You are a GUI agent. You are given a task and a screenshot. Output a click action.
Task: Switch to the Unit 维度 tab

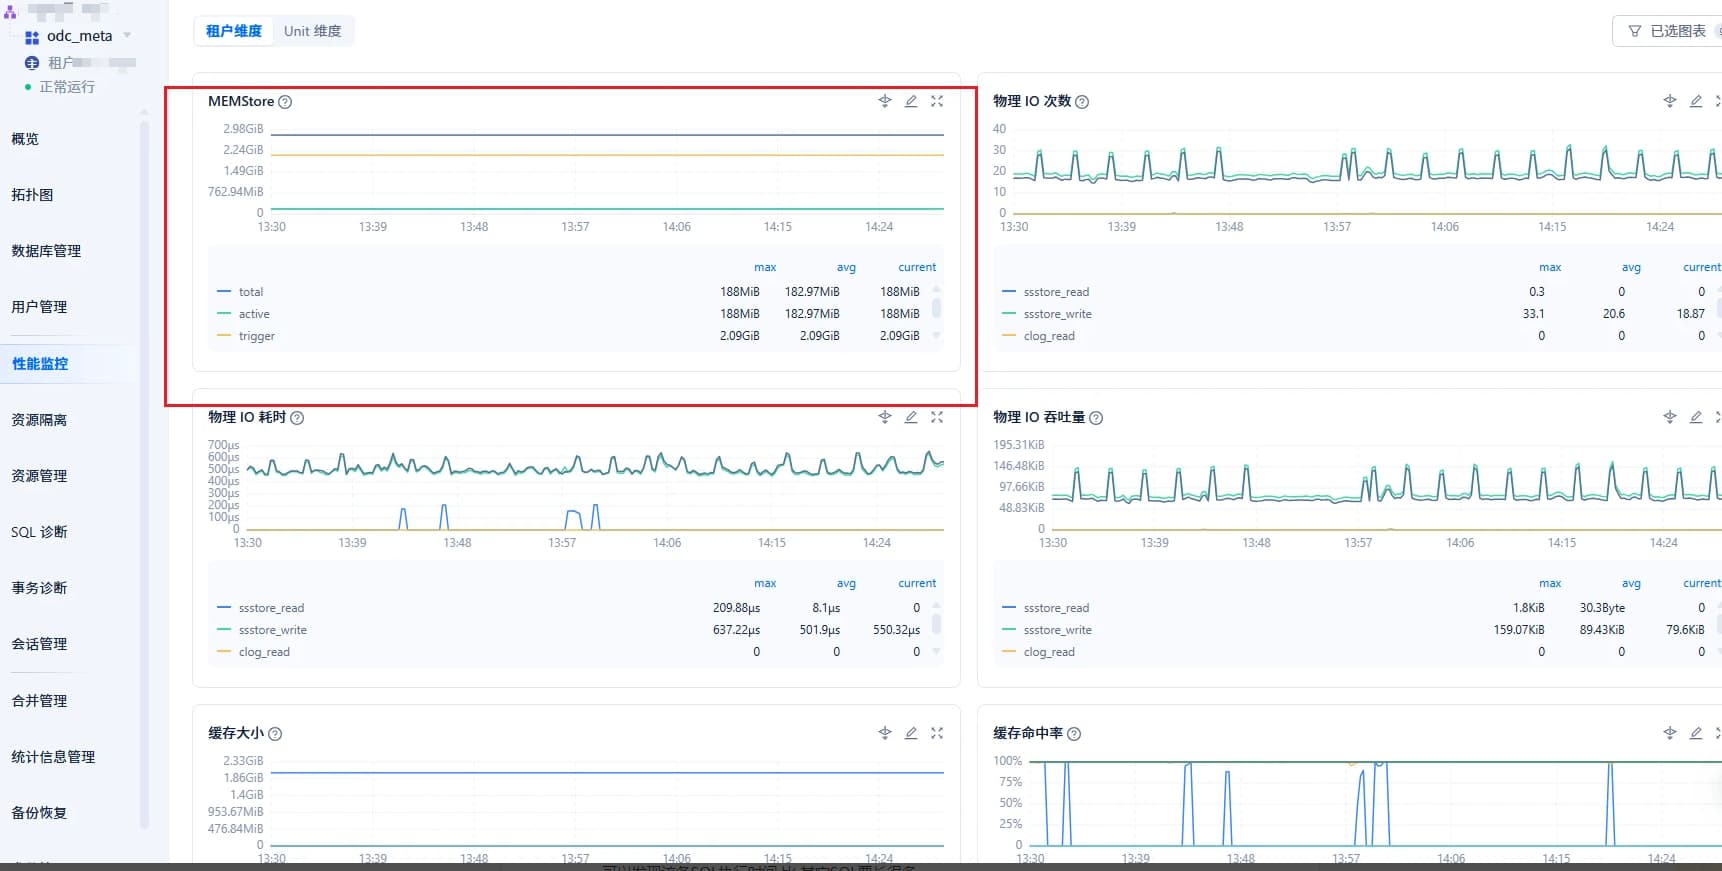click(x=312, y=31)
